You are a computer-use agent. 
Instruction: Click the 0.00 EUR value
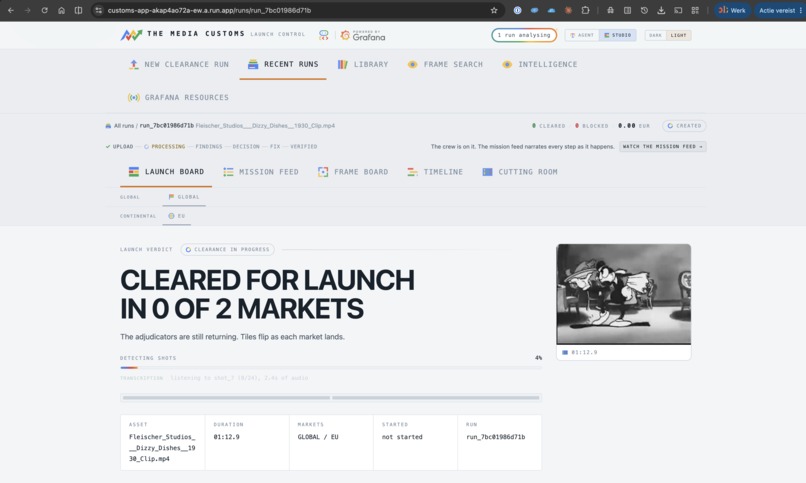pos(634,125)
